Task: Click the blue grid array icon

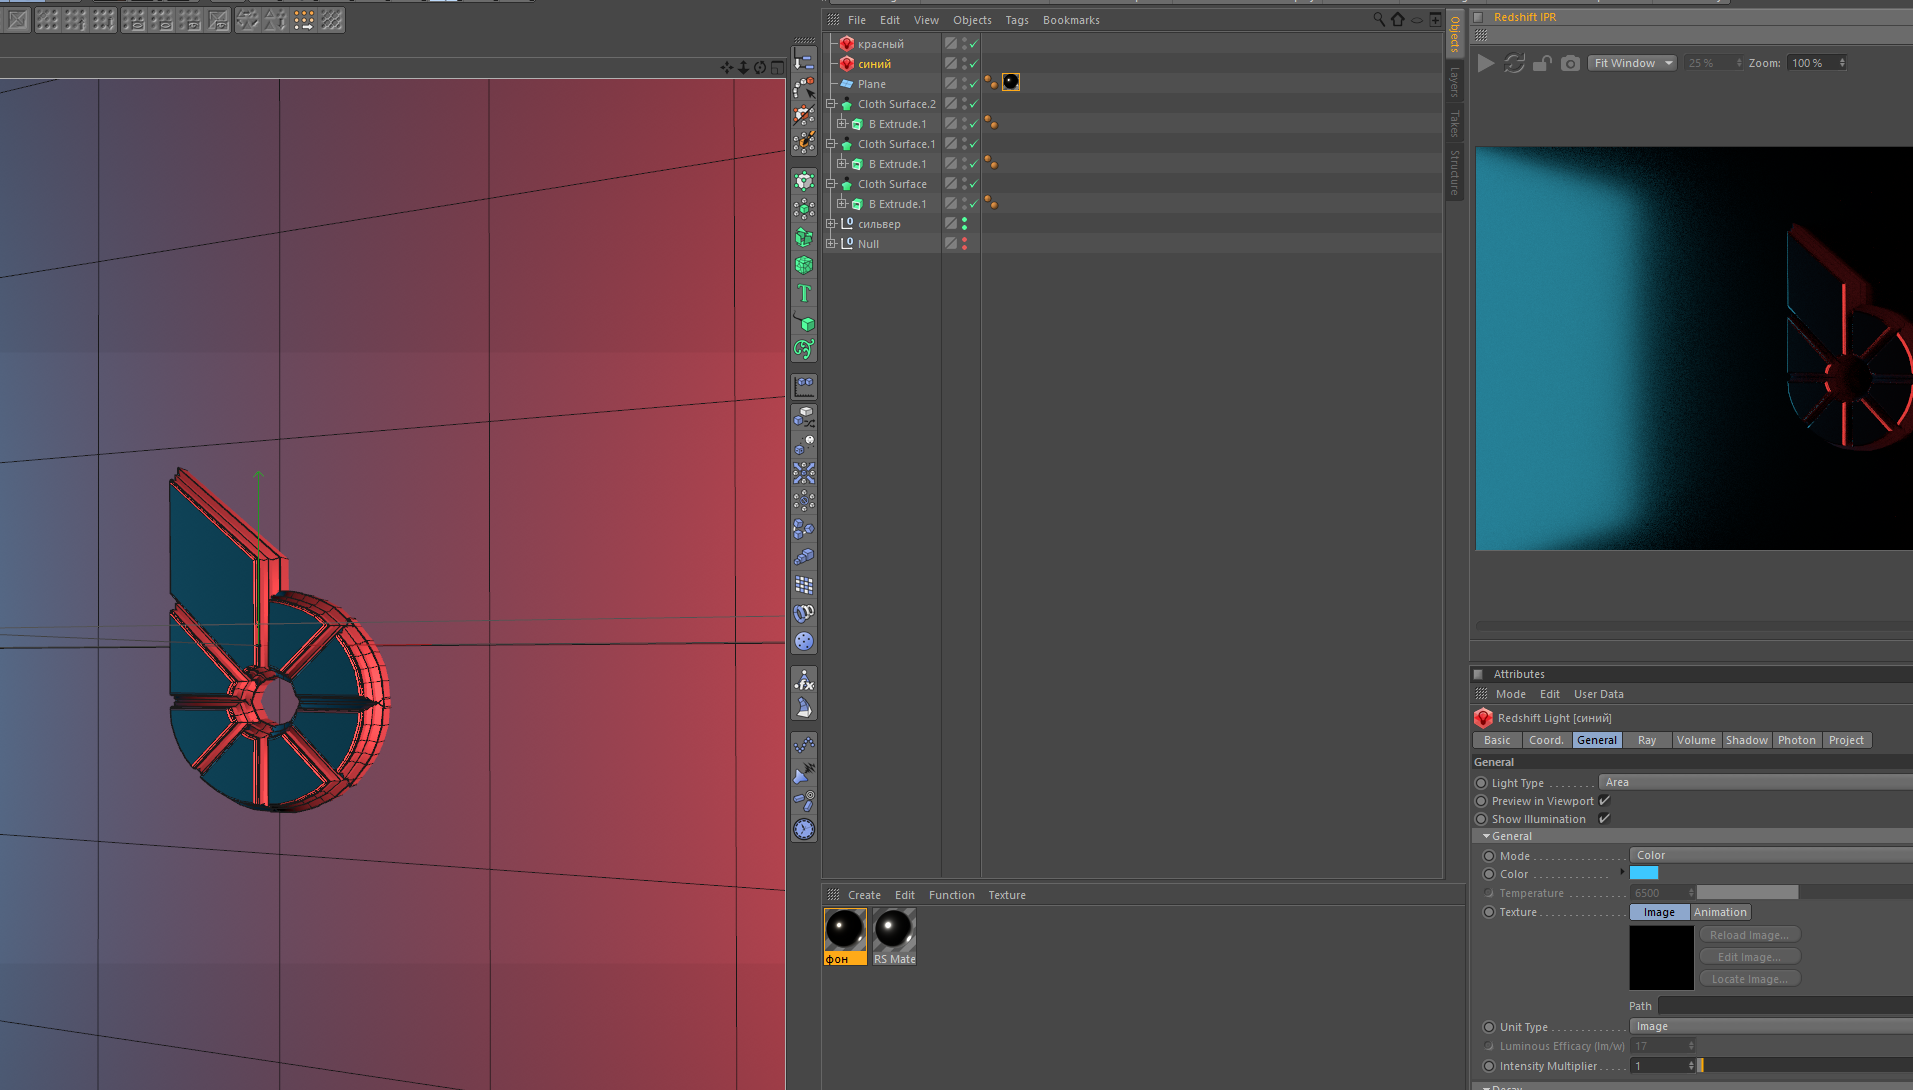Action: coord(804,585)
